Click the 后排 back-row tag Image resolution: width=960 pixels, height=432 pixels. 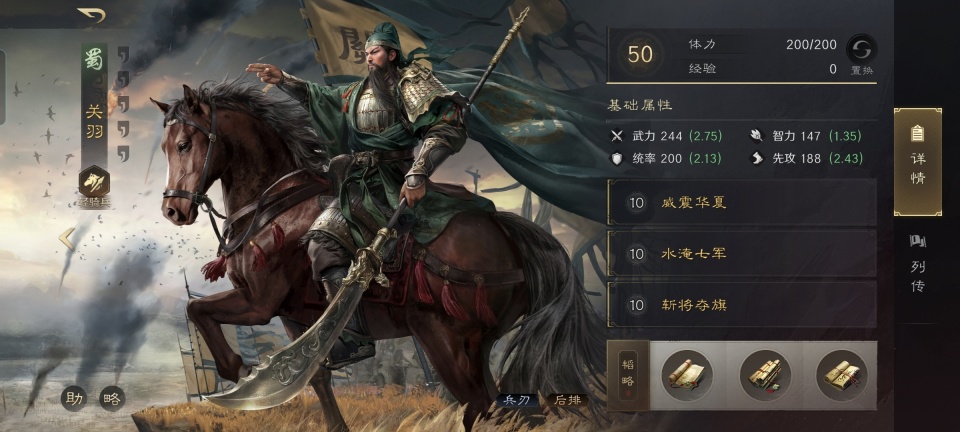click(x=567, y=400)
